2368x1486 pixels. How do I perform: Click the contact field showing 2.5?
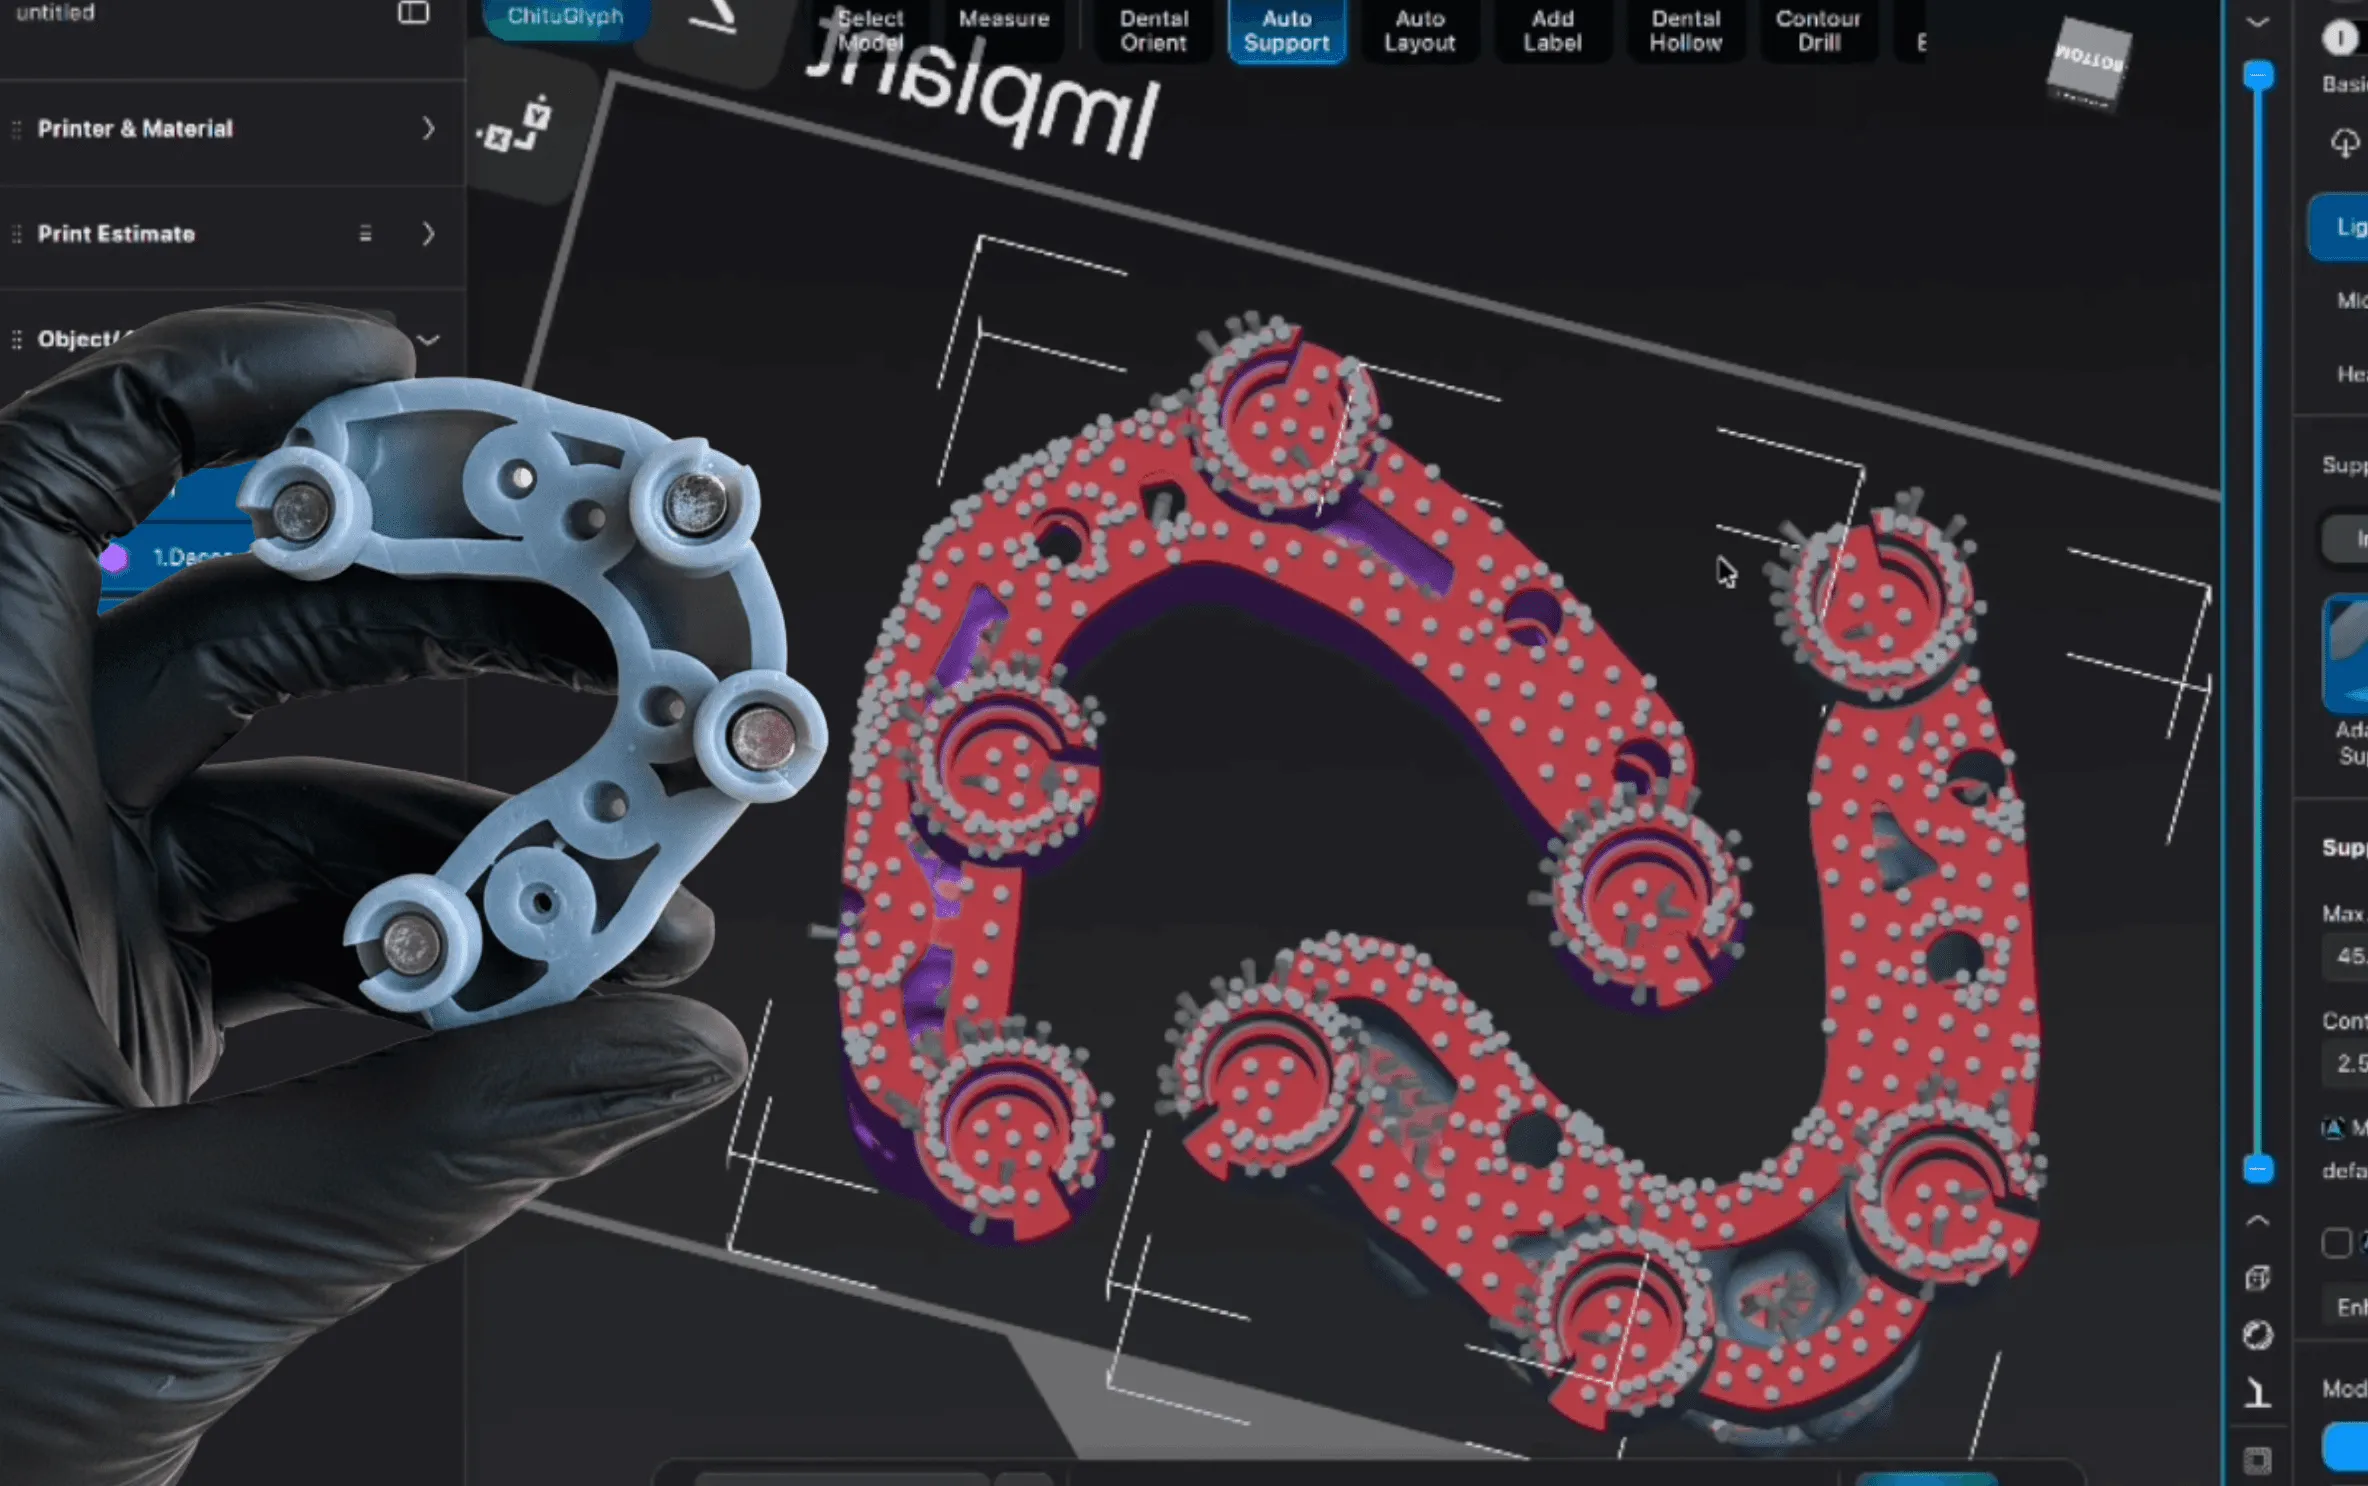tap(2346, 1063)
